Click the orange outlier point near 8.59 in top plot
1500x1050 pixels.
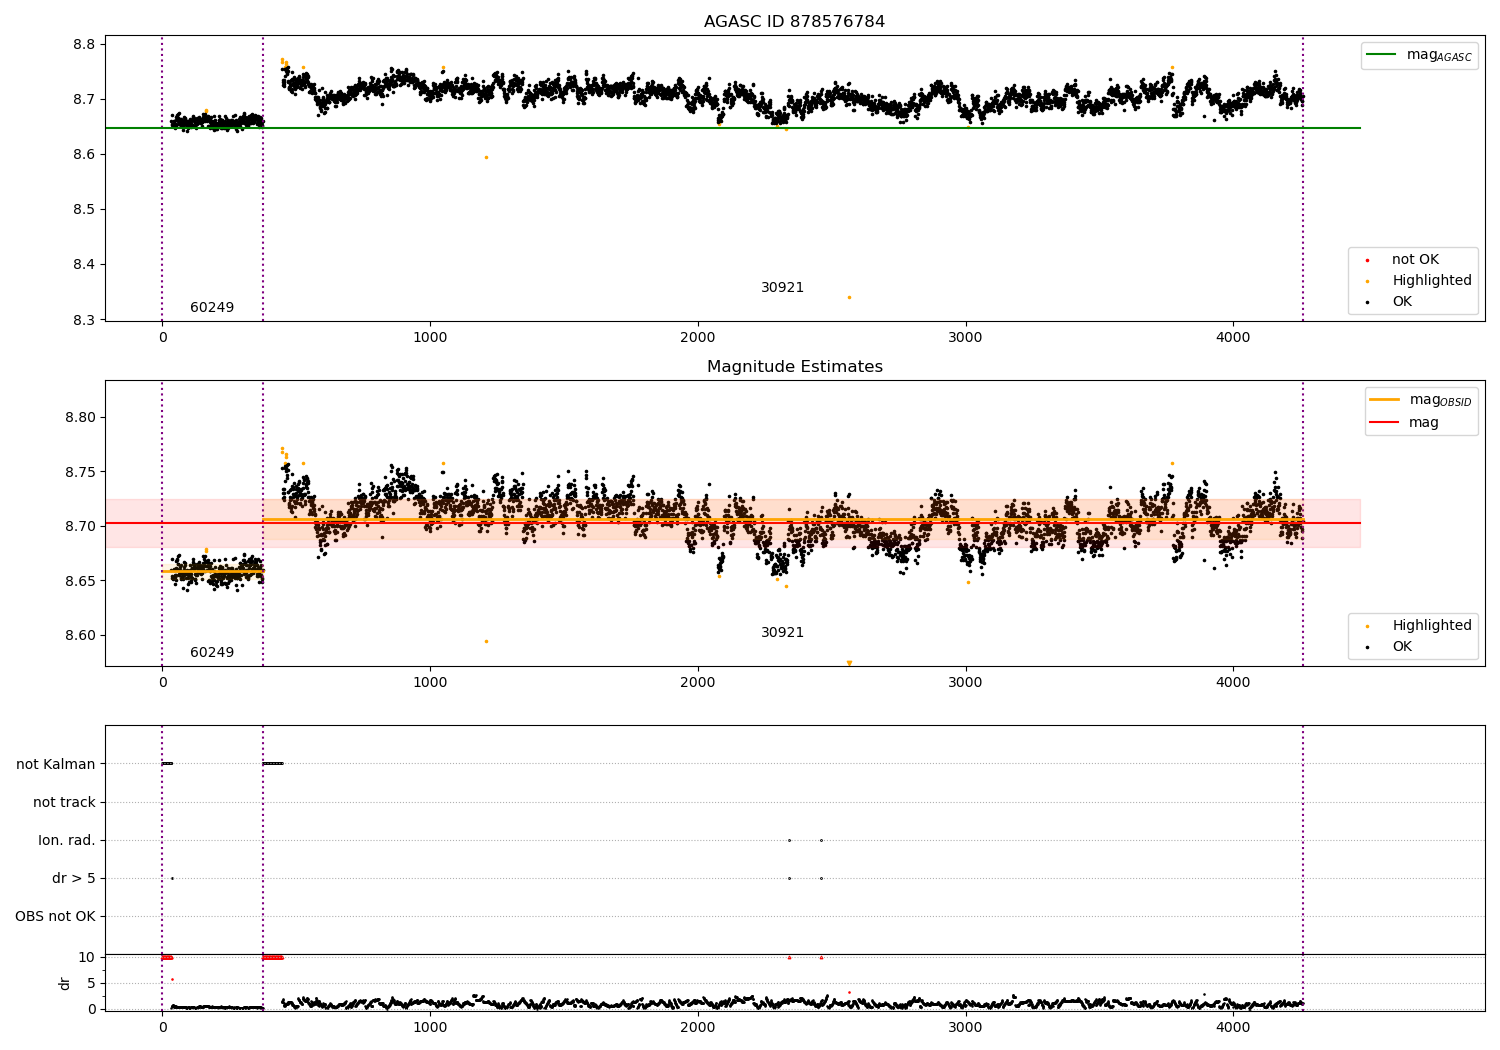click(486, 157)
